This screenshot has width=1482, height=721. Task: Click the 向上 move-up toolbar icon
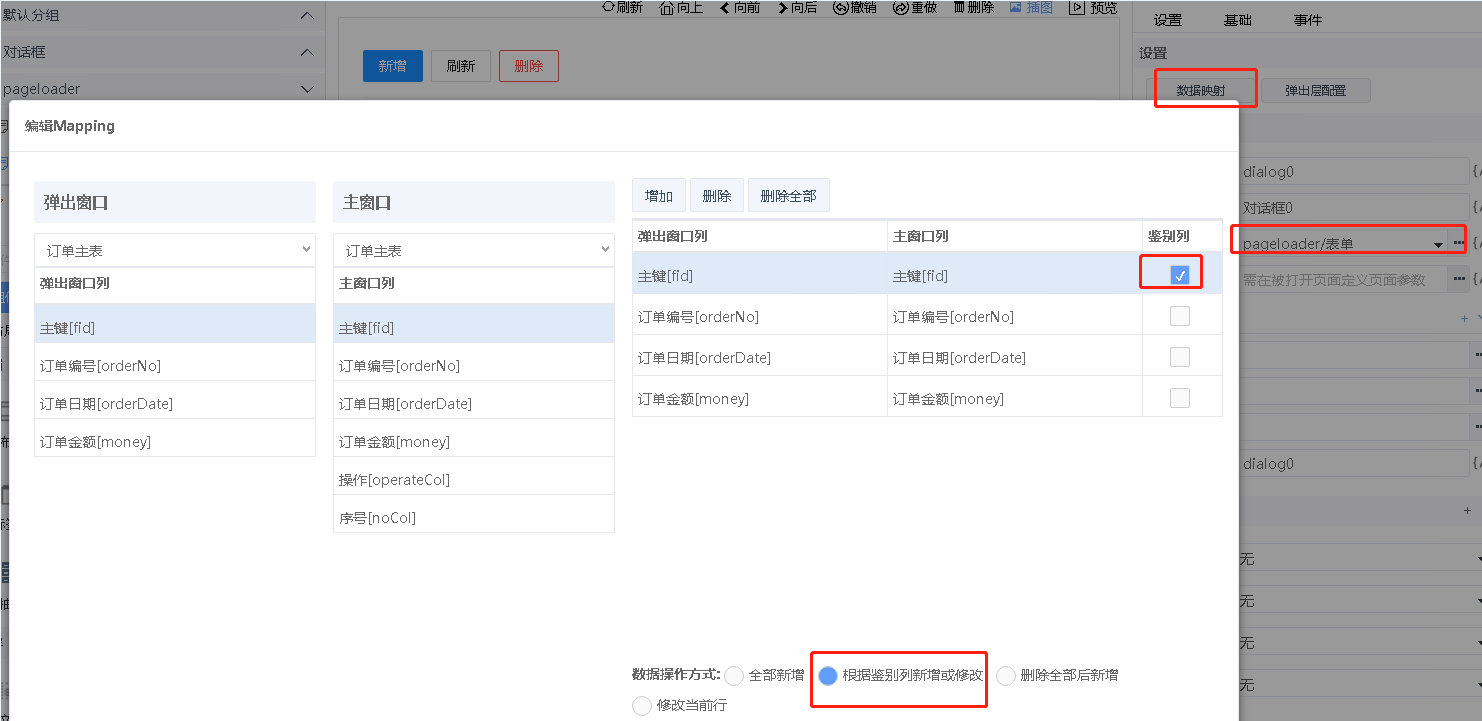pyautogui.click(x=667, y=7)
